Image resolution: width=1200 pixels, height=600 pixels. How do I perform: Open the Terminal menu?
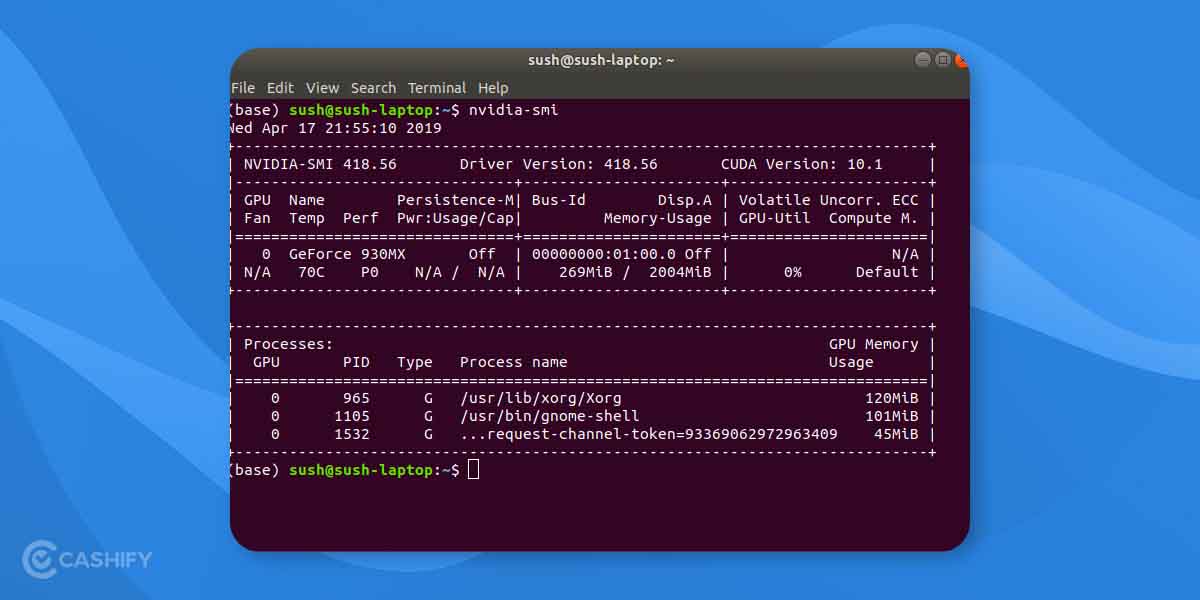(437, 88)
